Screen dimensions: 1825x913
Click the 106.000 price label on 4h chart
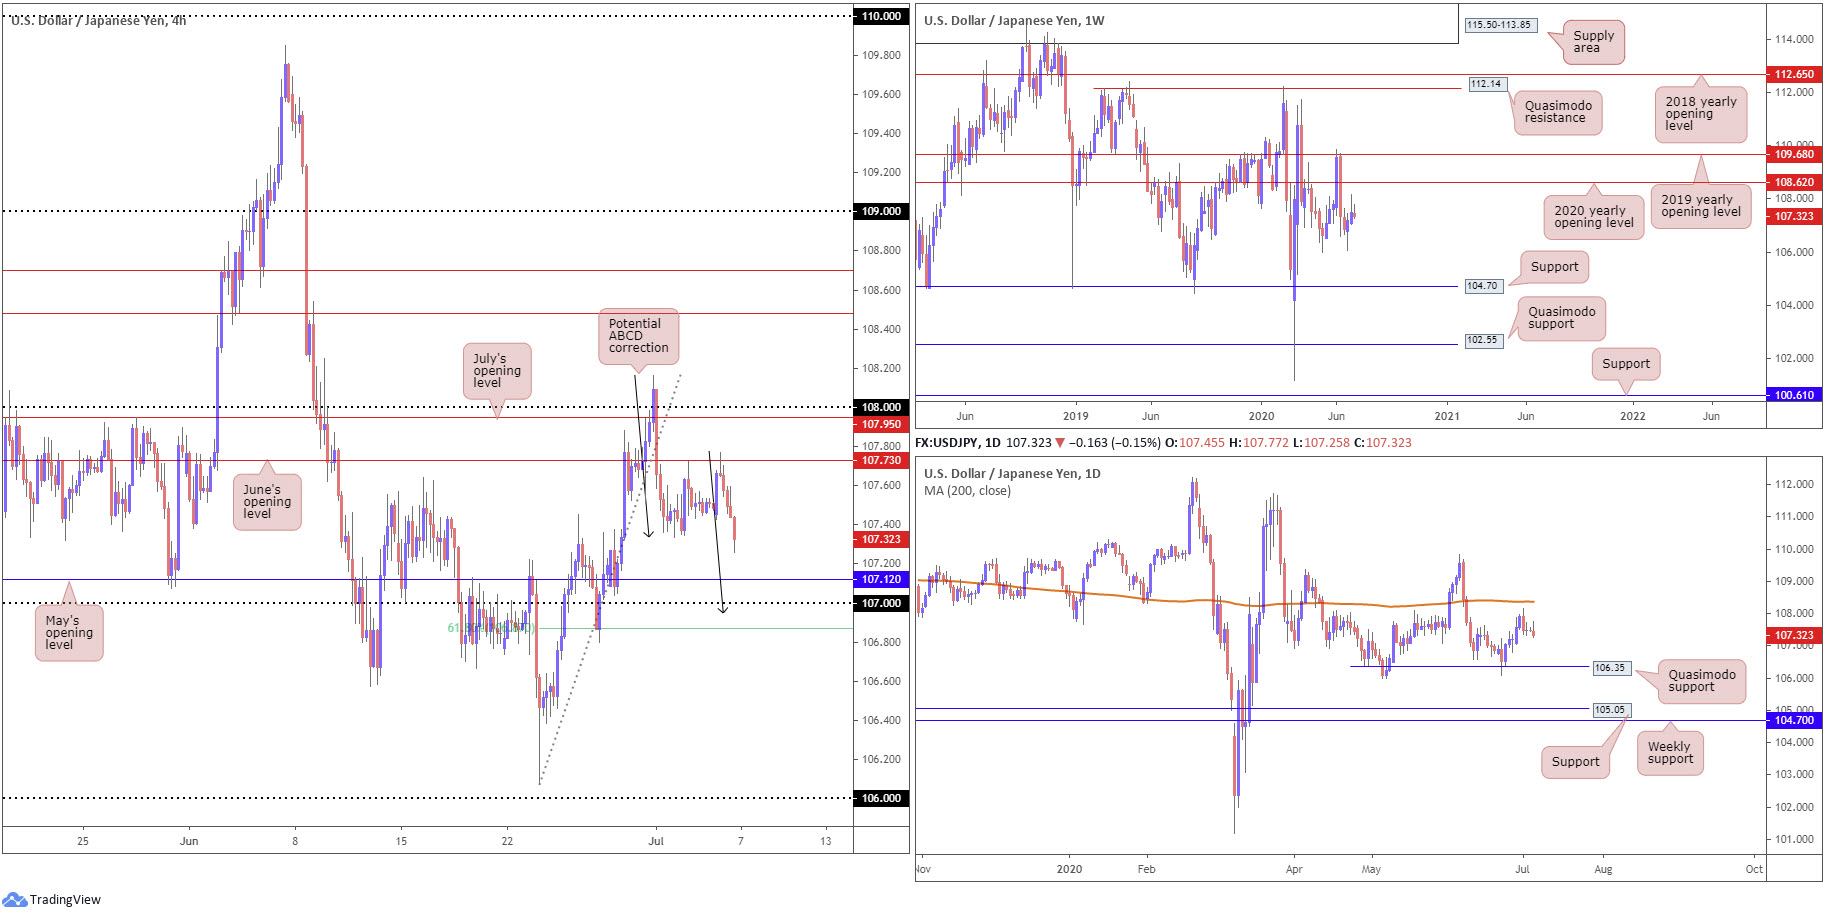[x=881, y=798]
